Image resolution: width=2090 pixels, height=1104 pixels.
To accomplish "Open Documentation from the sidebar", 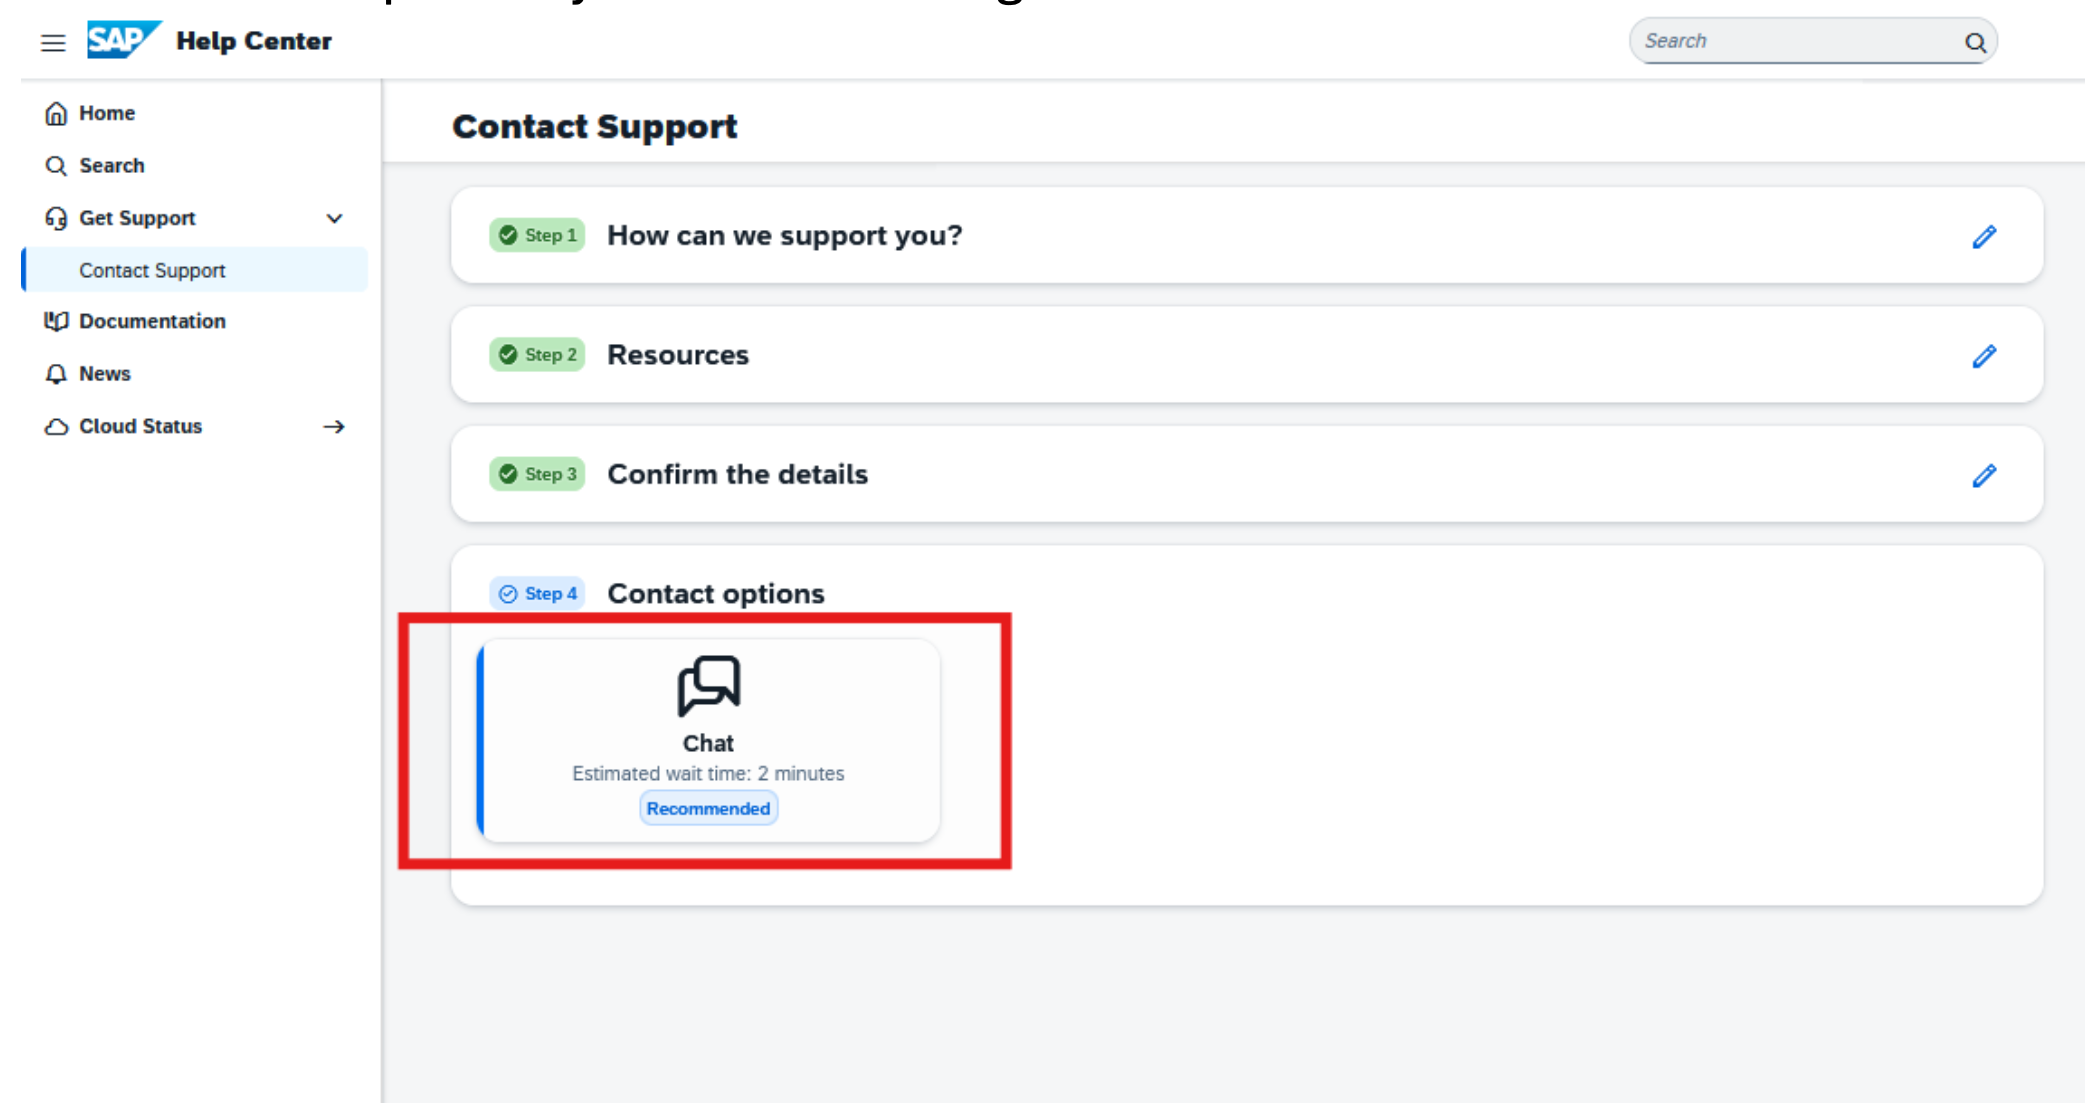I will (152, 322).
